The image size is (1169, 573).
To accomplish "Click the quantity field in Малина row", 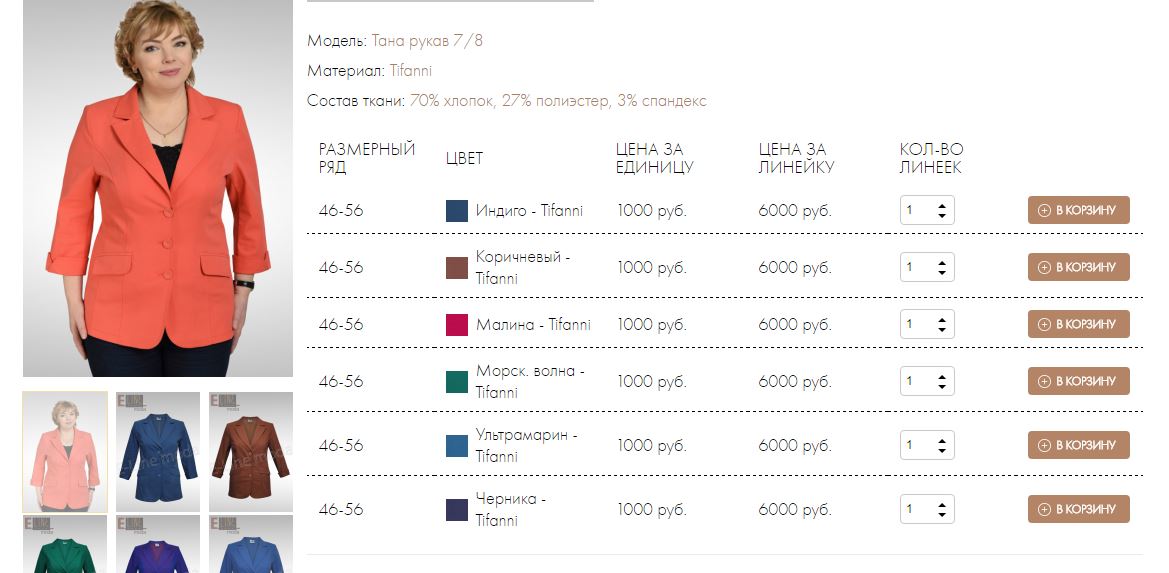I will tap(927, 324).
